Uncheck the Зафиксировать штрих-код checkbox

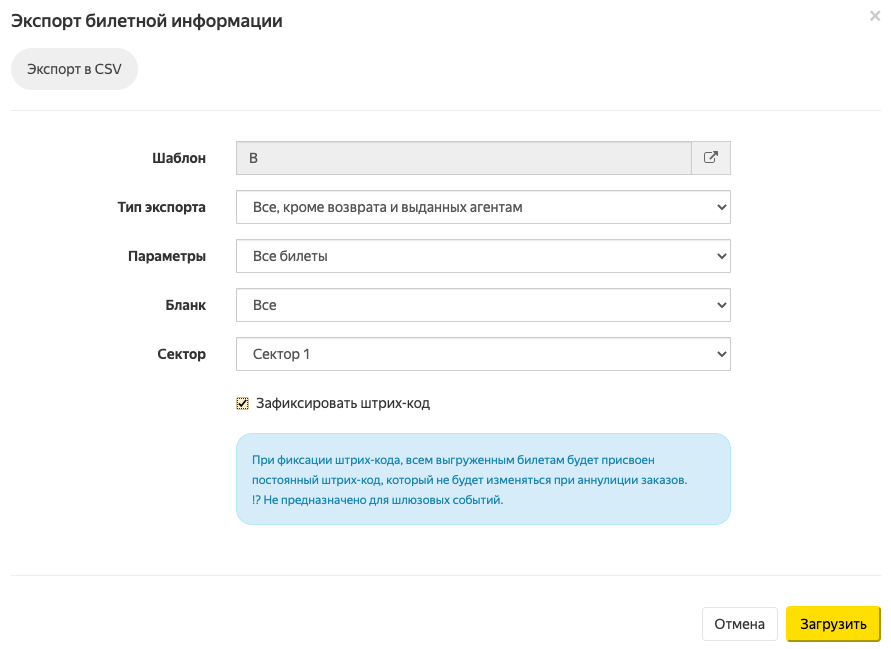coord(242,404)
